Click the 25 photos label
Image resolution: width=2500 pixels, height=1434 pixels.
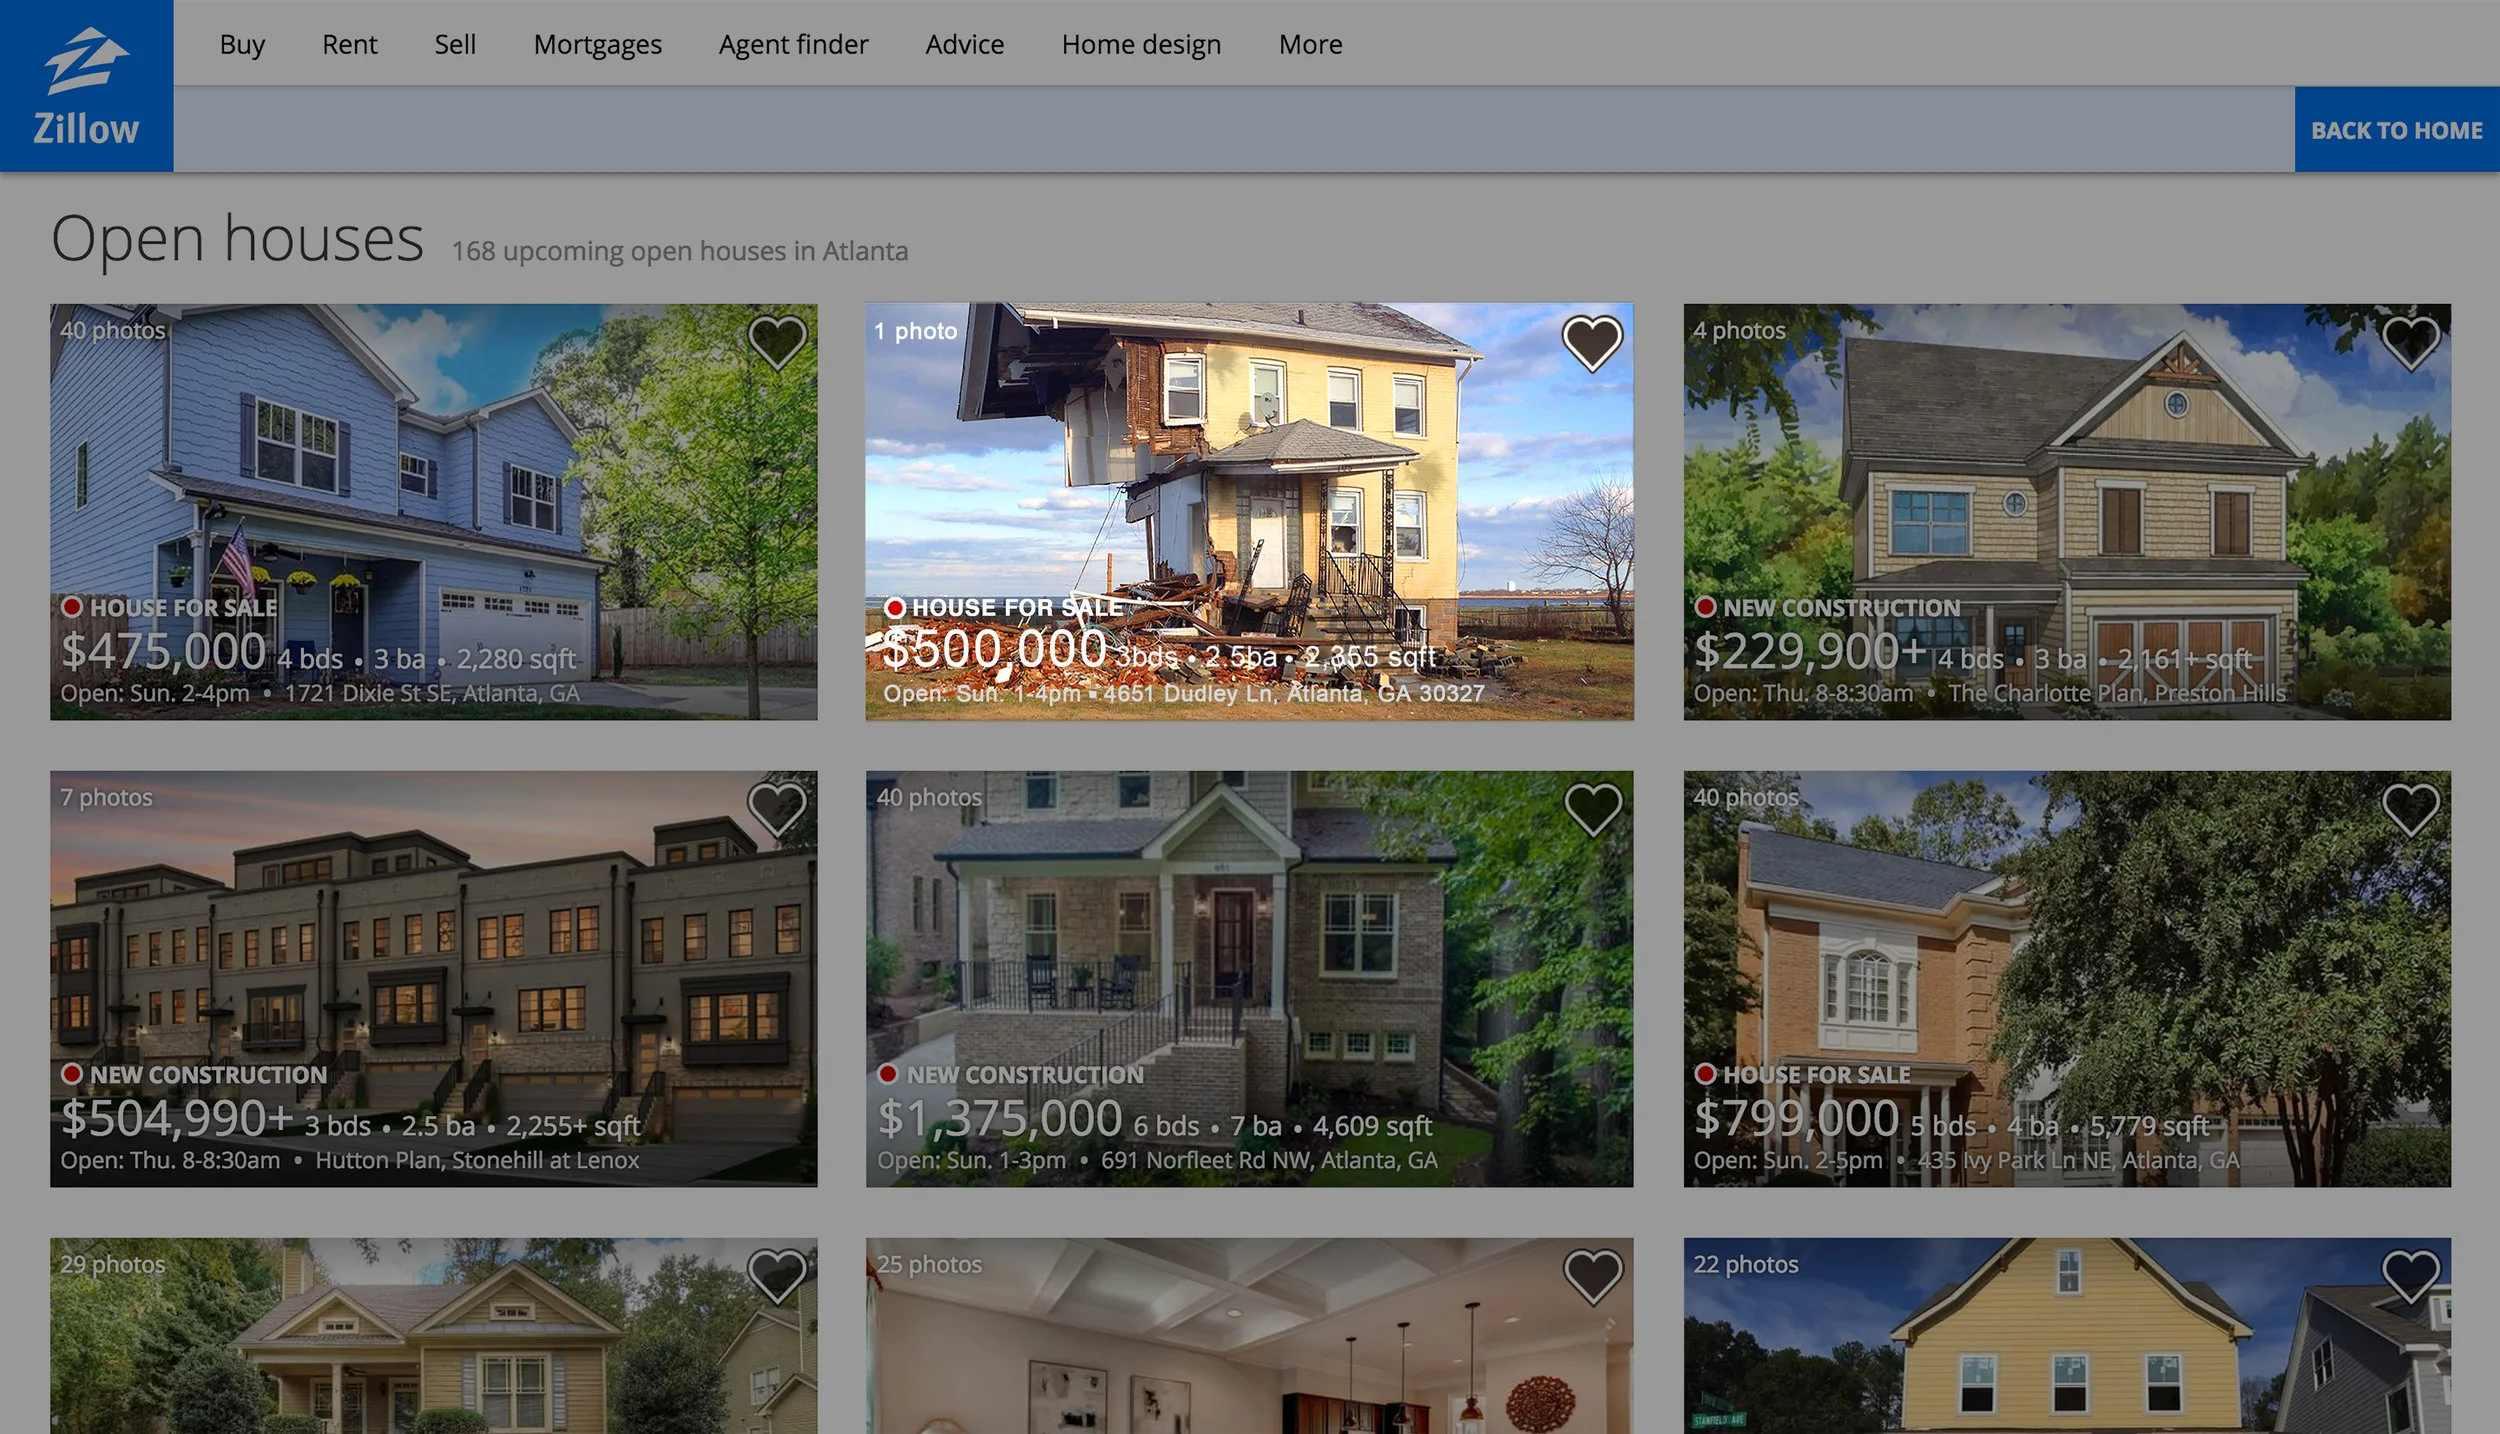click(x=929, y=1264)
